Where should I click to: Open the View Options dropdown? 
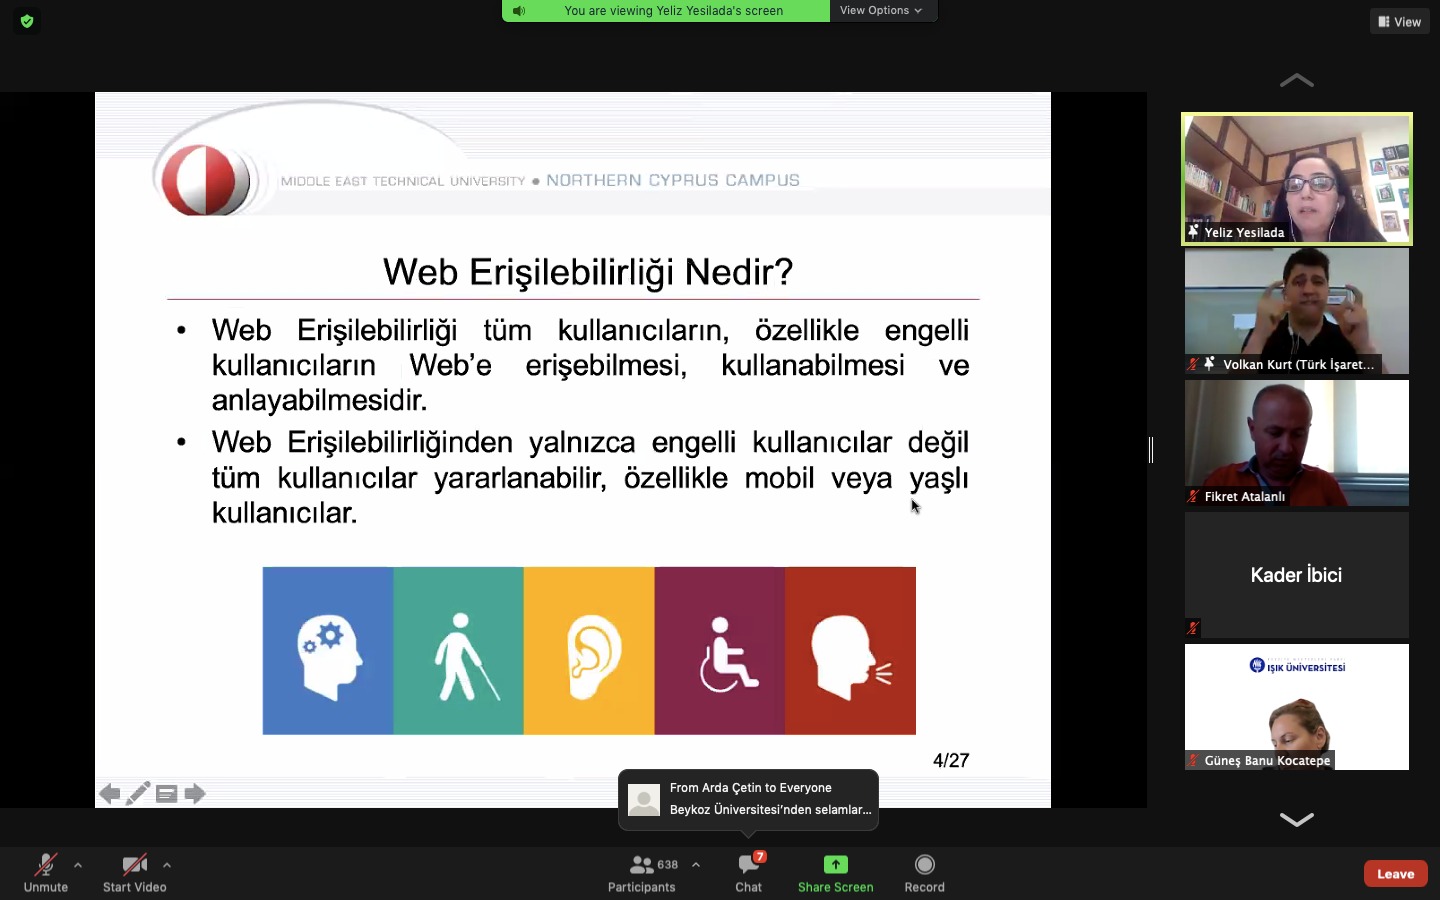coord(881,10)
